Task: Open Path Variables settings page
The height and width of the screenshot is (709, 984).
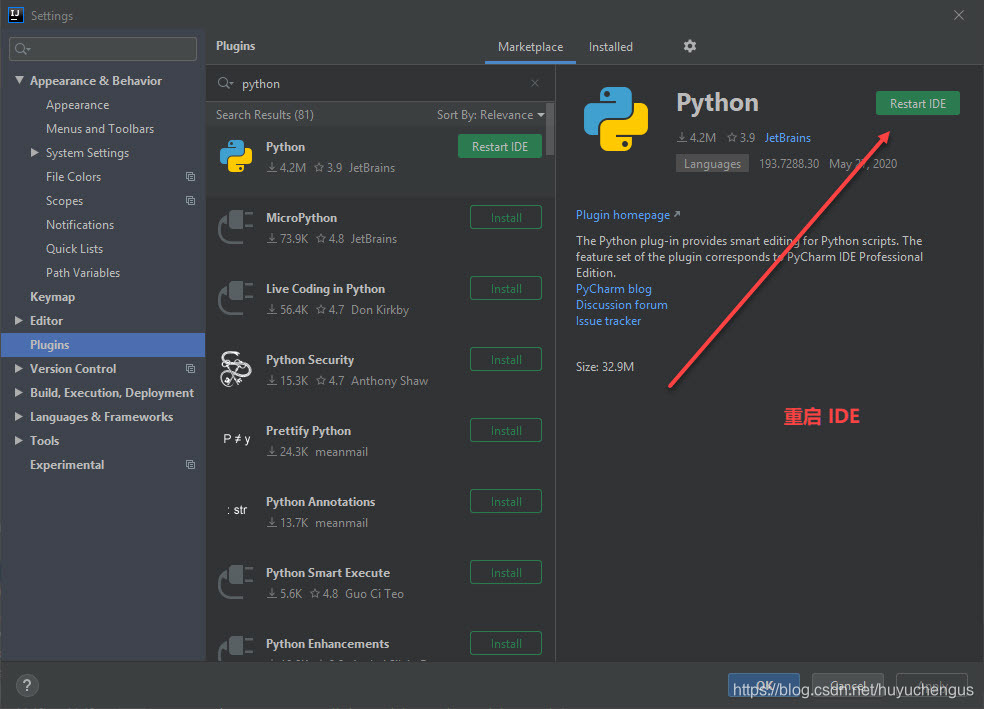Action: click(x=83, y=273)
